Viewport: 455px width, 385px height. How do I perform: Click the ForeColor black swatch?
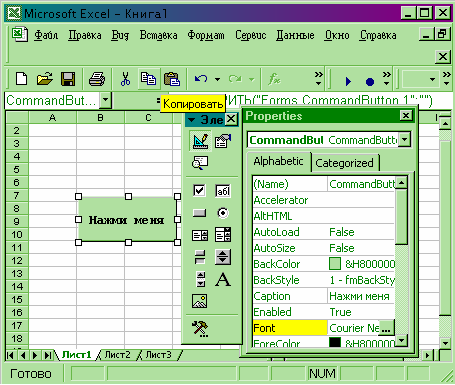335,342
